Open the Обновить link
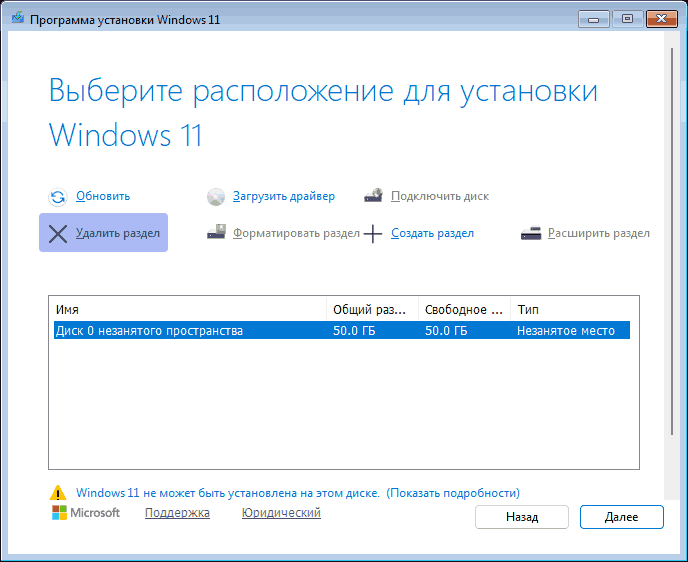Screen dimensions: 688x562 [103, 196]
